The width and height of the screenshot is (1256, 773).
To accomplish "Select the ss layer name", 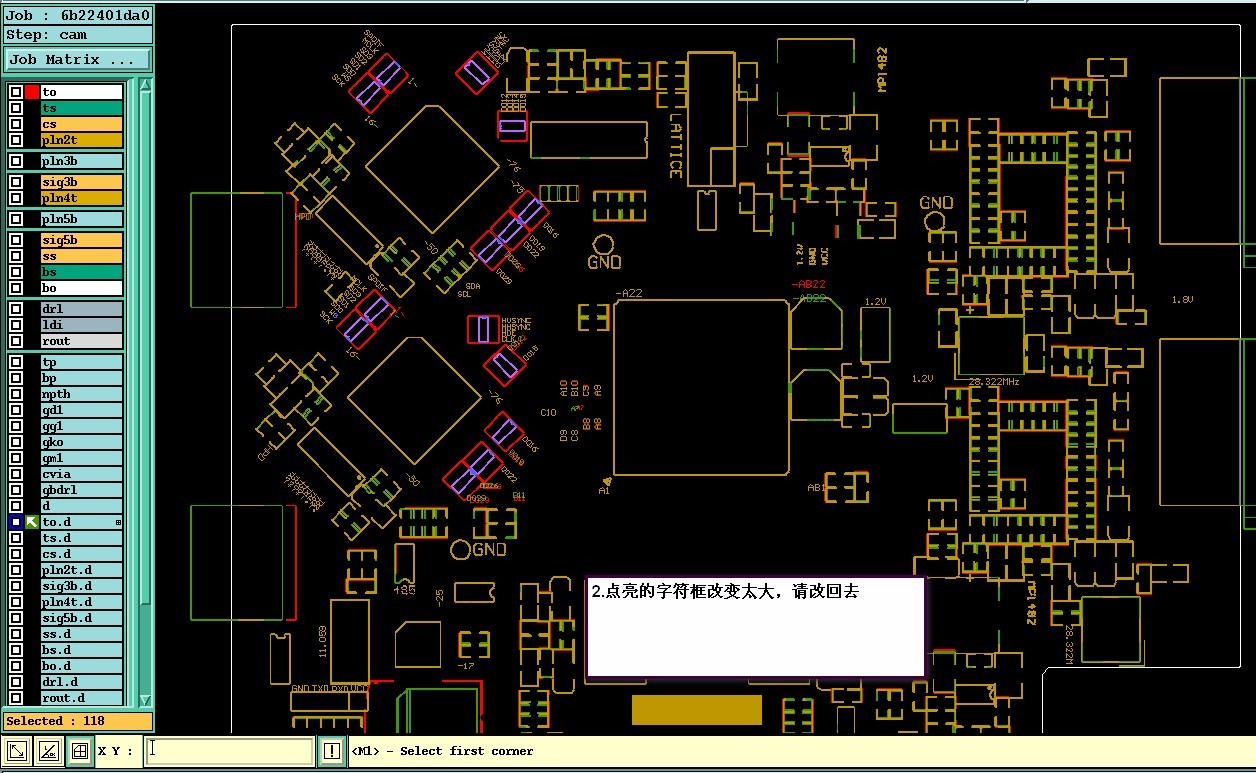I will click(81, 256).
